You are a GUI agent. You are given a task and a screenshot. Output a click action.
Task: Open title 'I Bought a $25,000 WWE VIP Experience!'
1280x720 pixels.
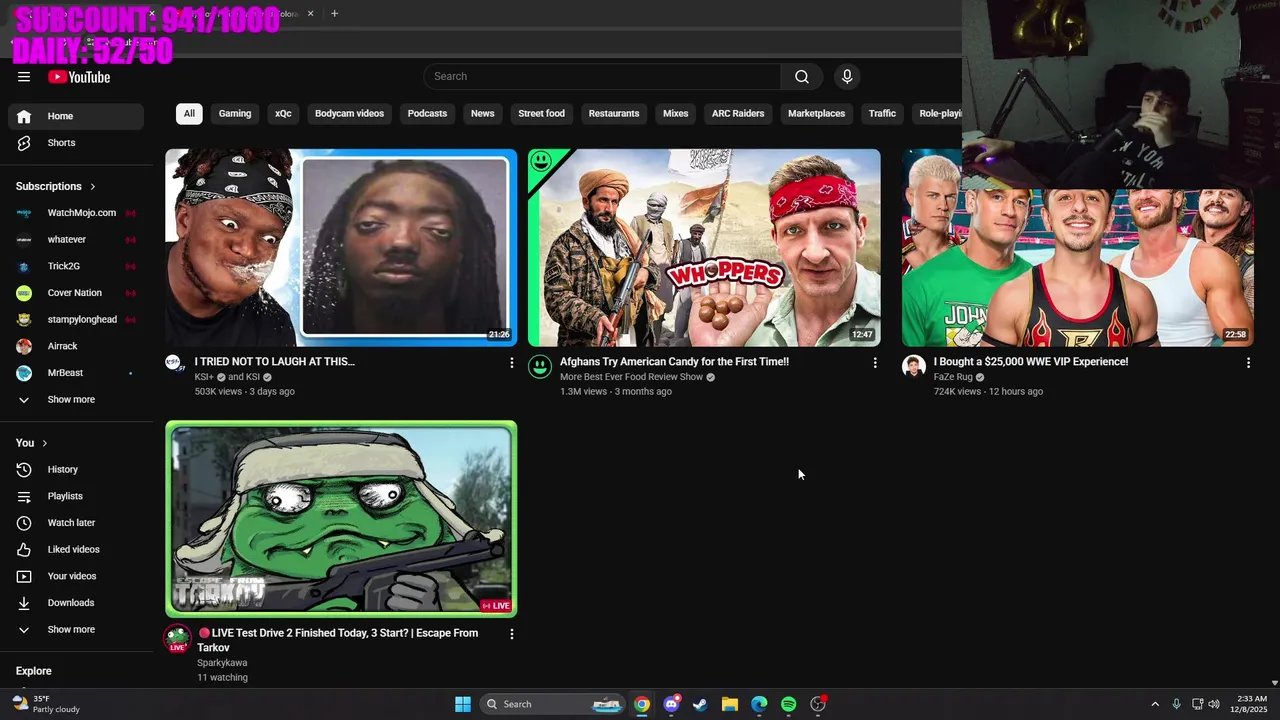(x=1031, y=362)
